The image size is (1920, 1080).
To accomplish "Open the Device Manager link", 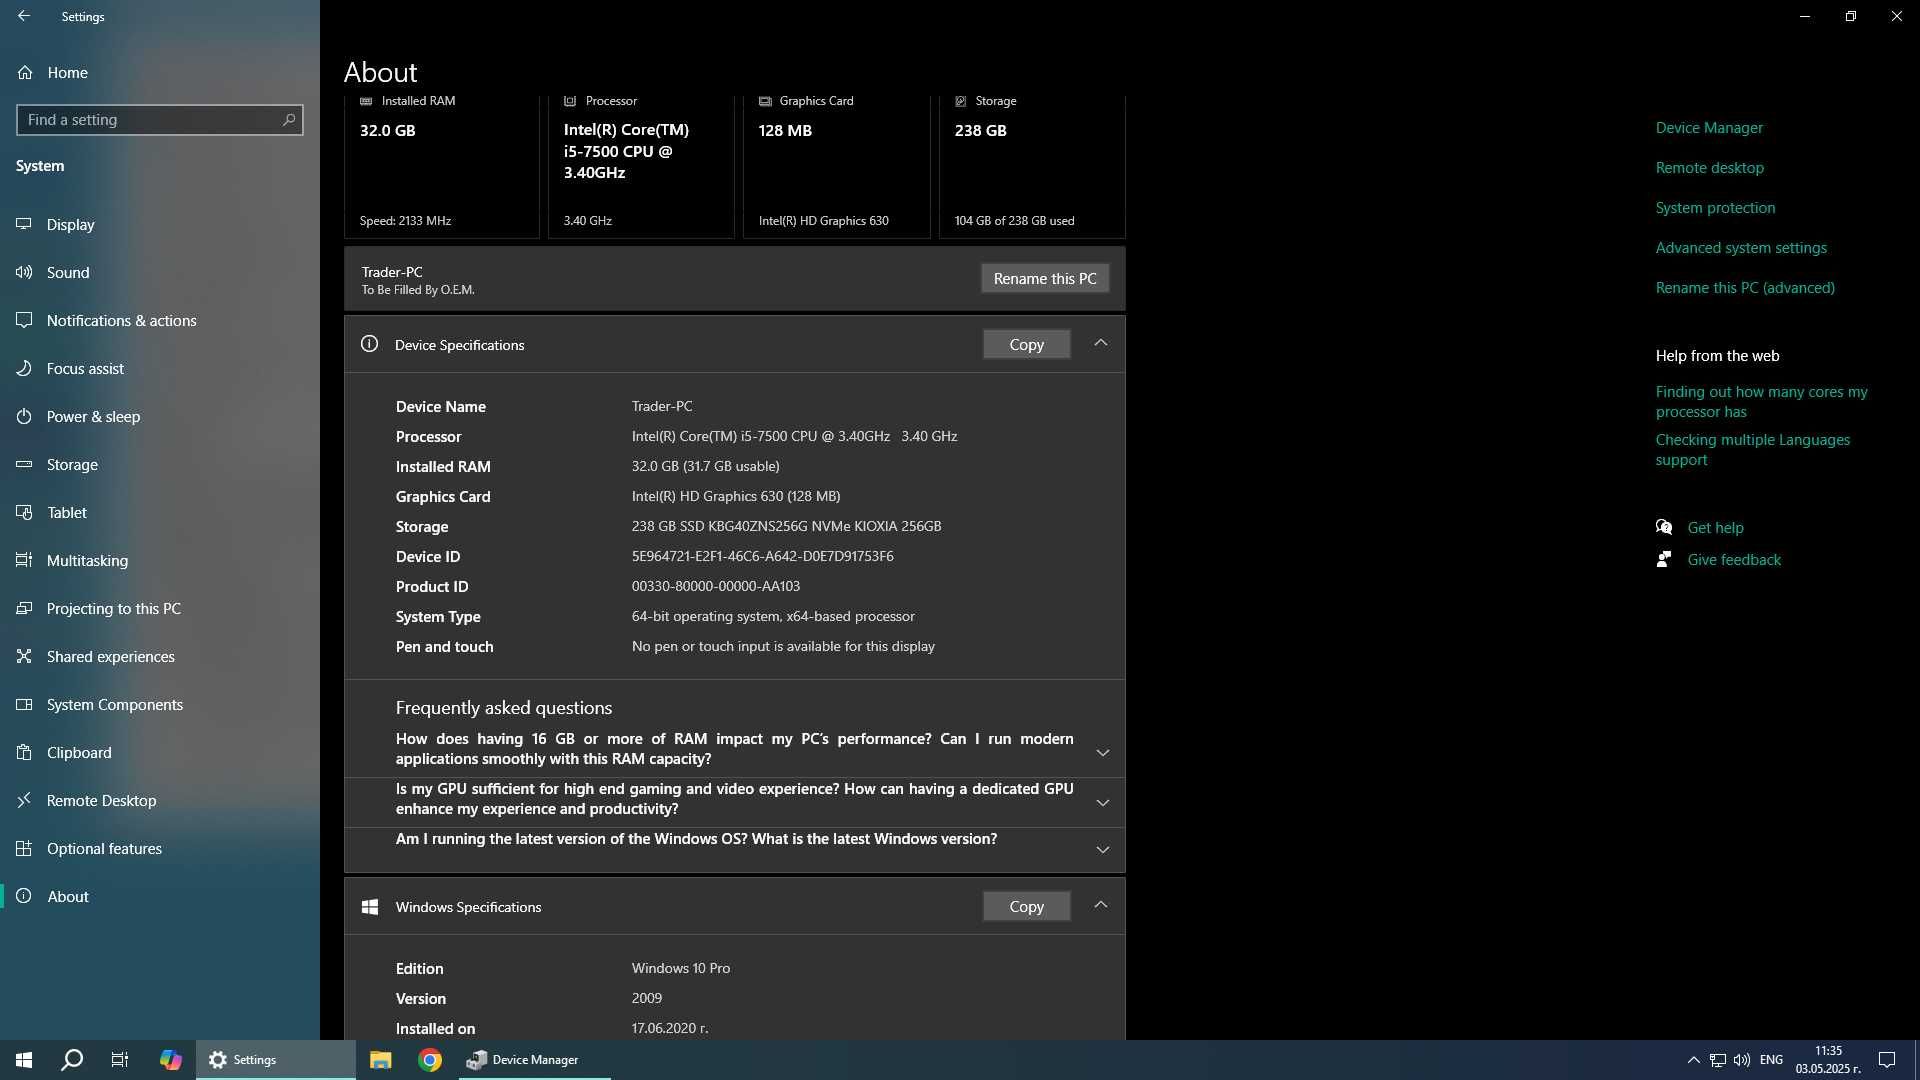I will click(1709, 127).
